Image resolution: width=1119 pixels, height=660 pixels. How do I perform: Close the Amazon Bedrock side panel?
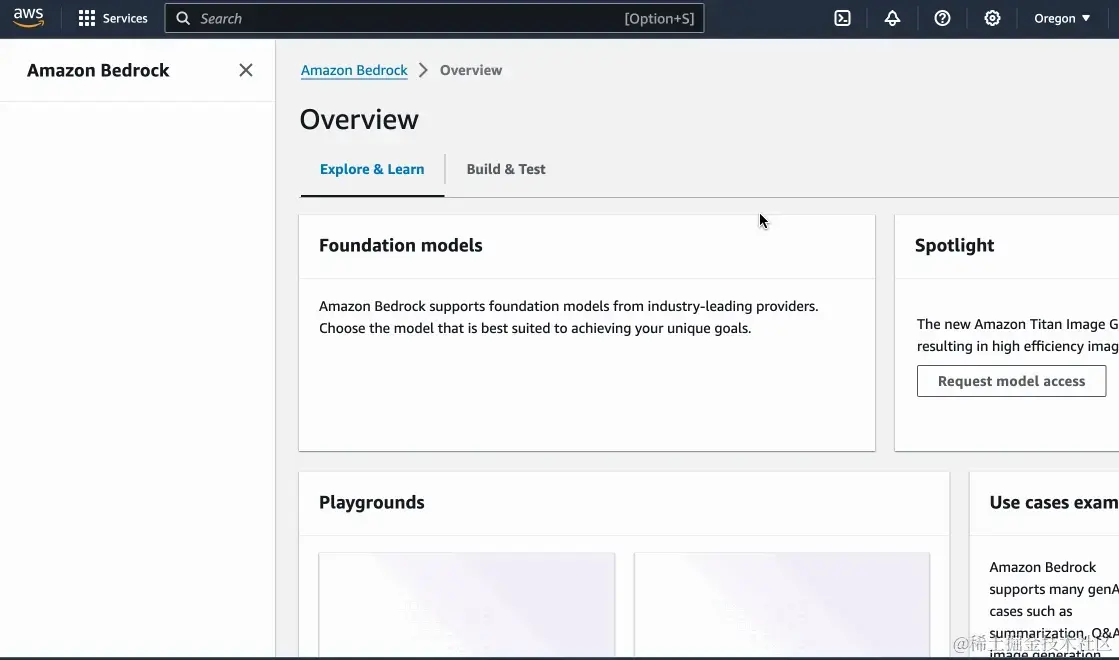(245, 70)
